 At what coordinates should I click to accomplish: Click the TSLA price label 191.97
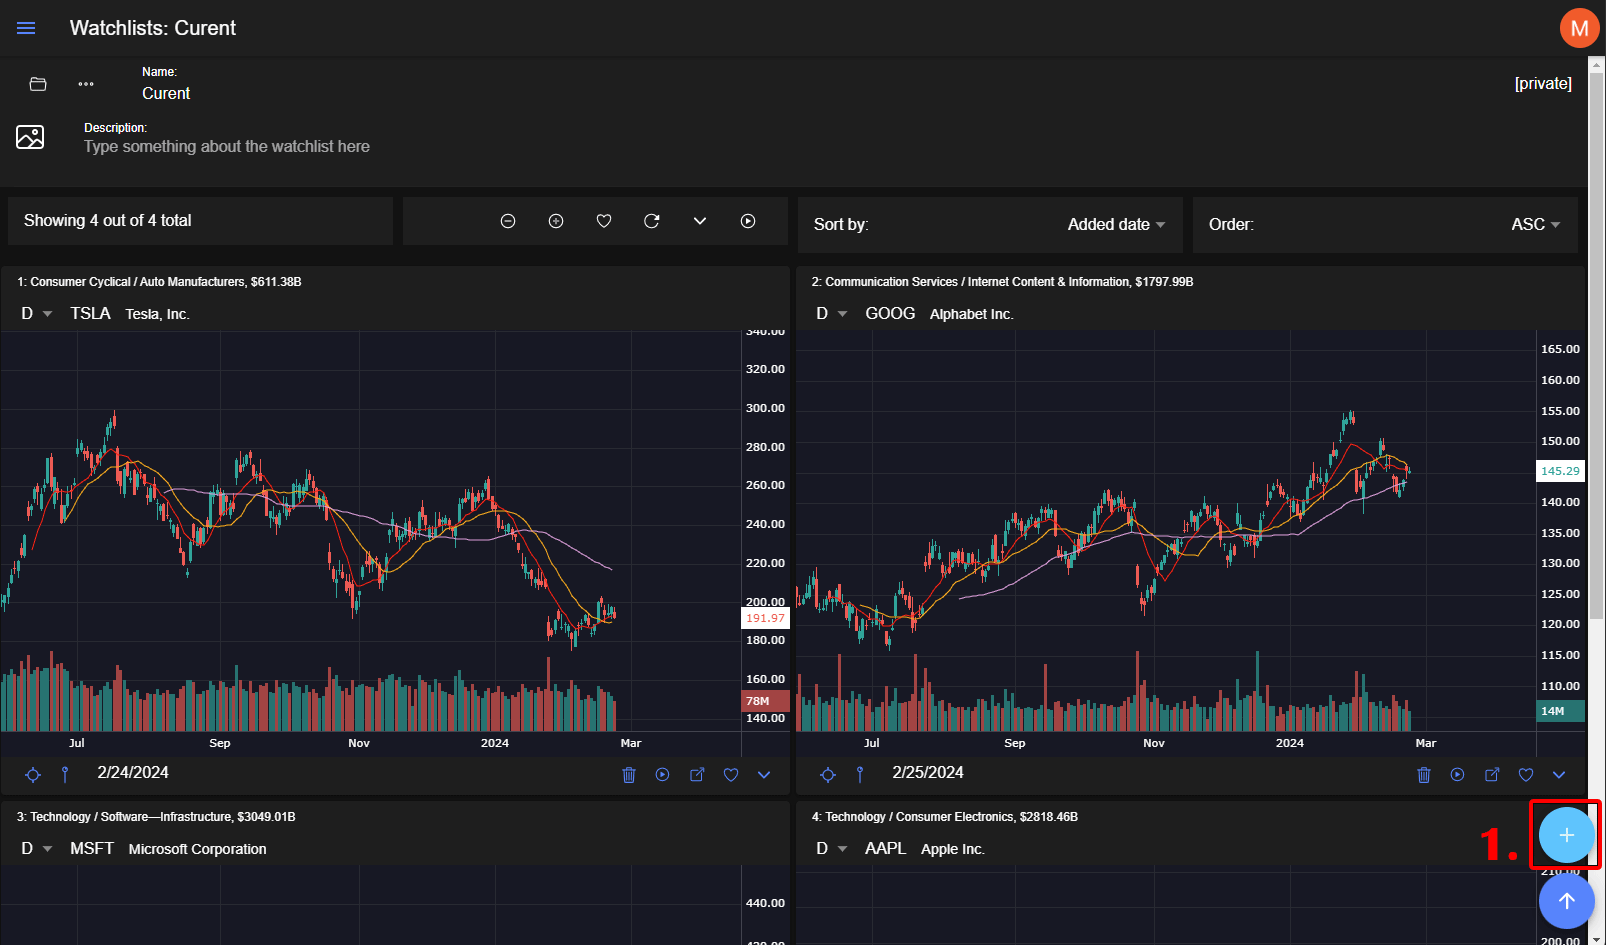coord(765,618)
